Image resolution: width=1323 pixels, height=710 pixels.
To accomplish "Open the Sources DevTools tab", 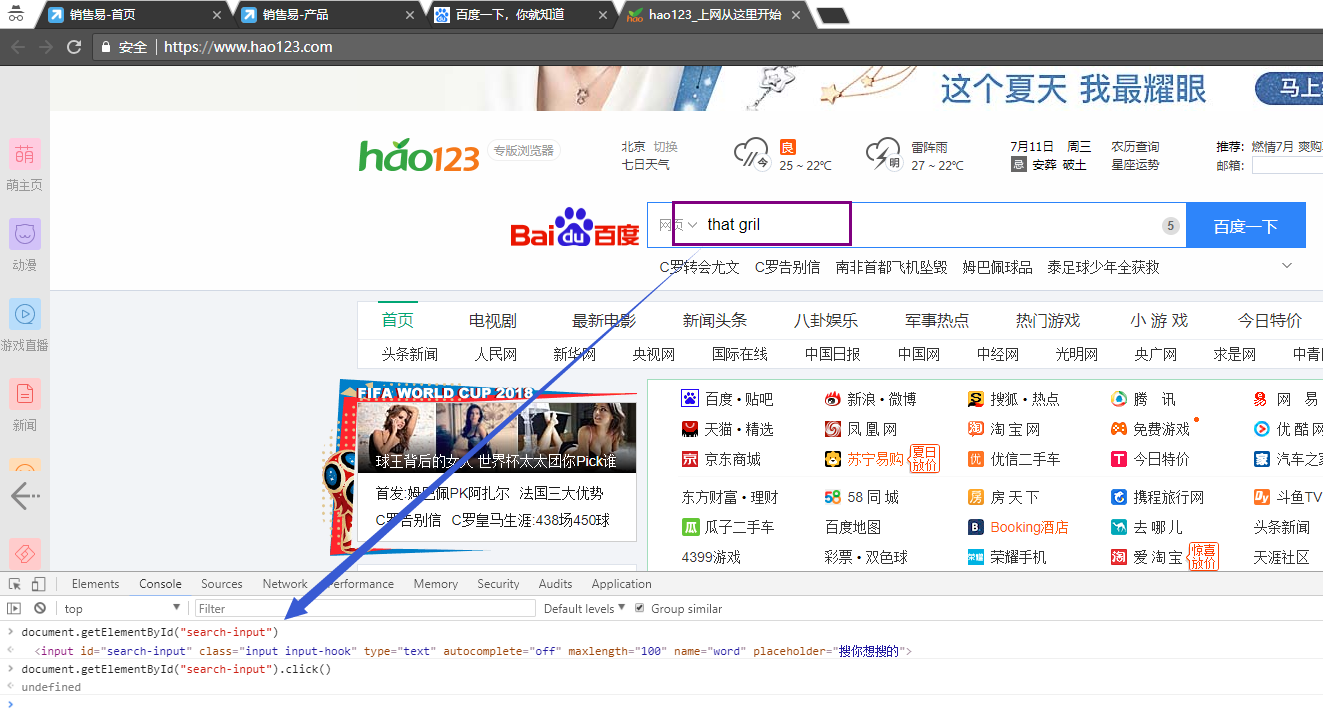I will [222, 584].
